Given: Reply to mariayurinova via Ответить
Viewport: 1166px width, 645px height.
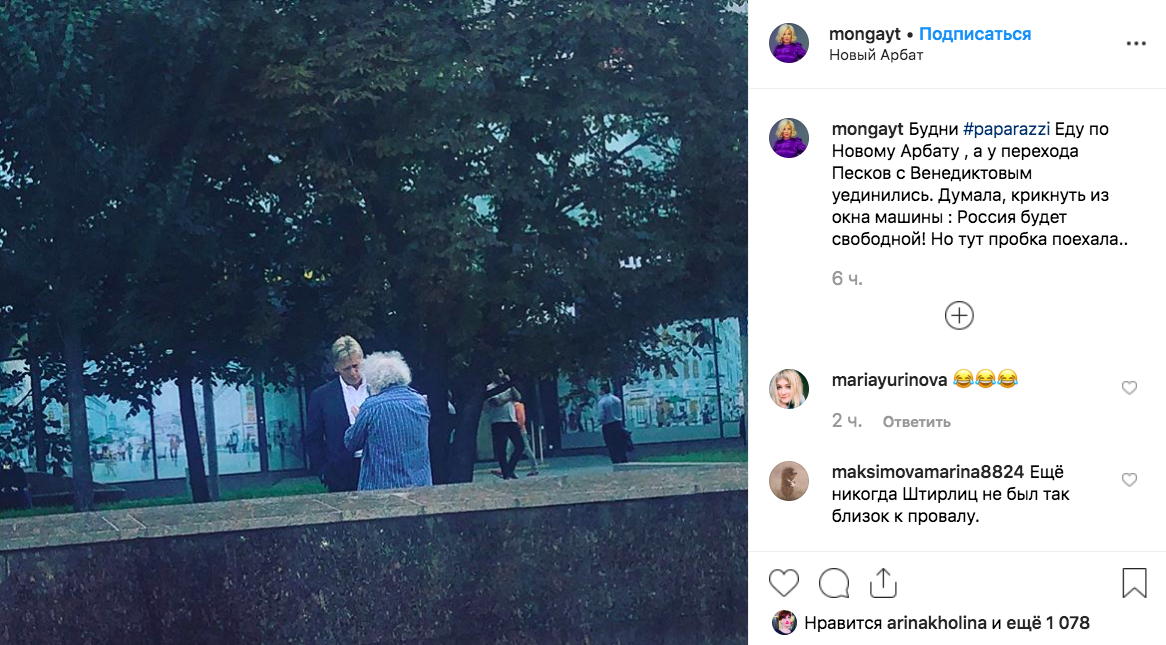Looking at the screenshot, I should 916,422.
